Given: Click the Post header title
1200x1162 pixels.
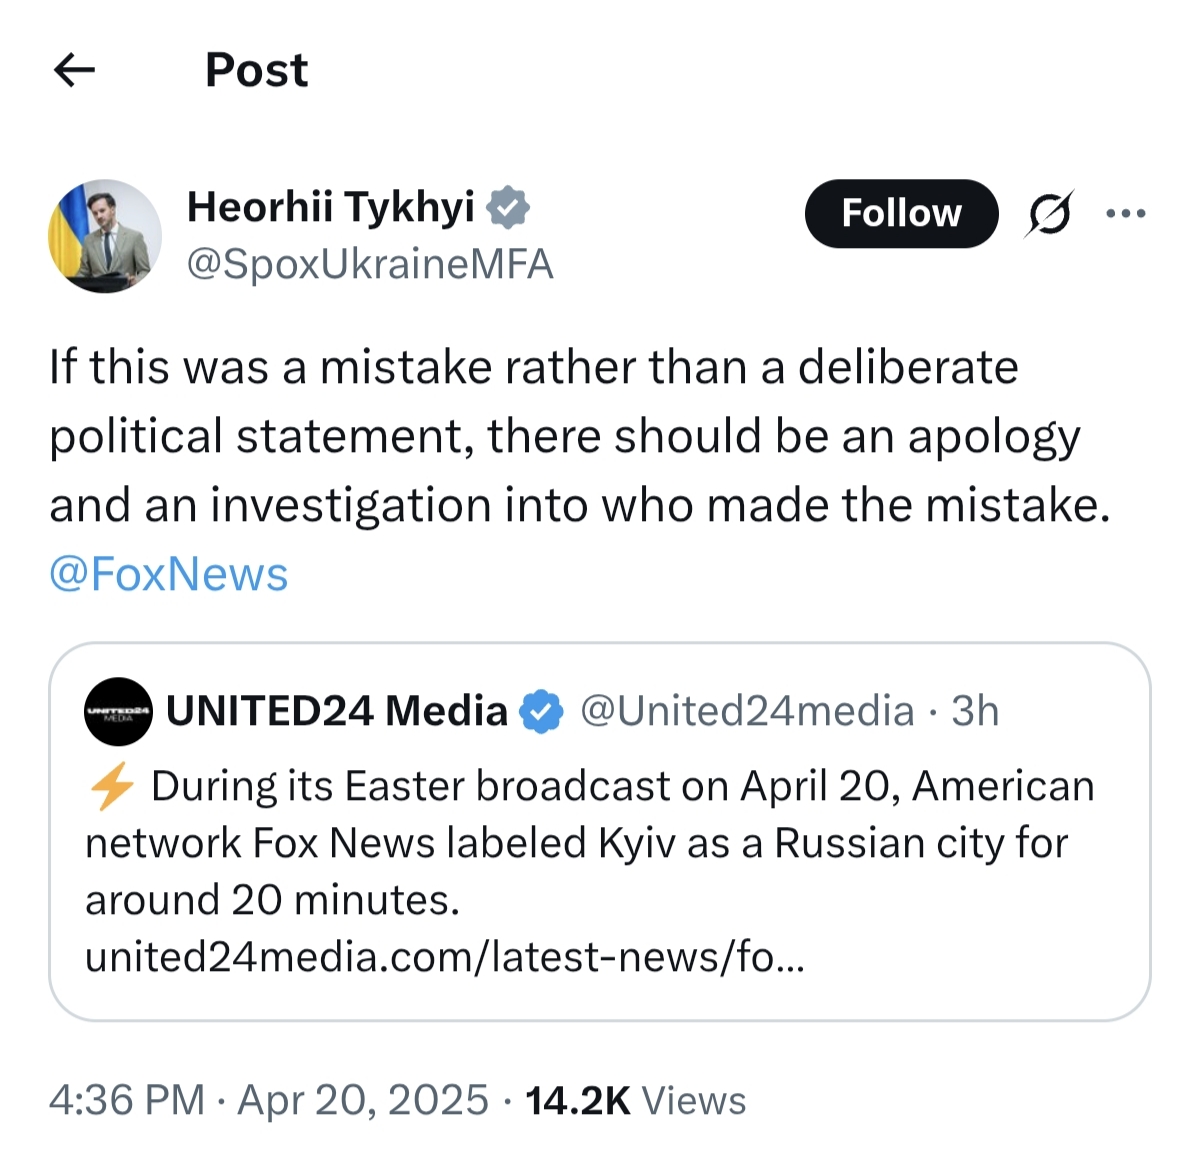Looking at the screenshot, I should click(x=256, y=70).
